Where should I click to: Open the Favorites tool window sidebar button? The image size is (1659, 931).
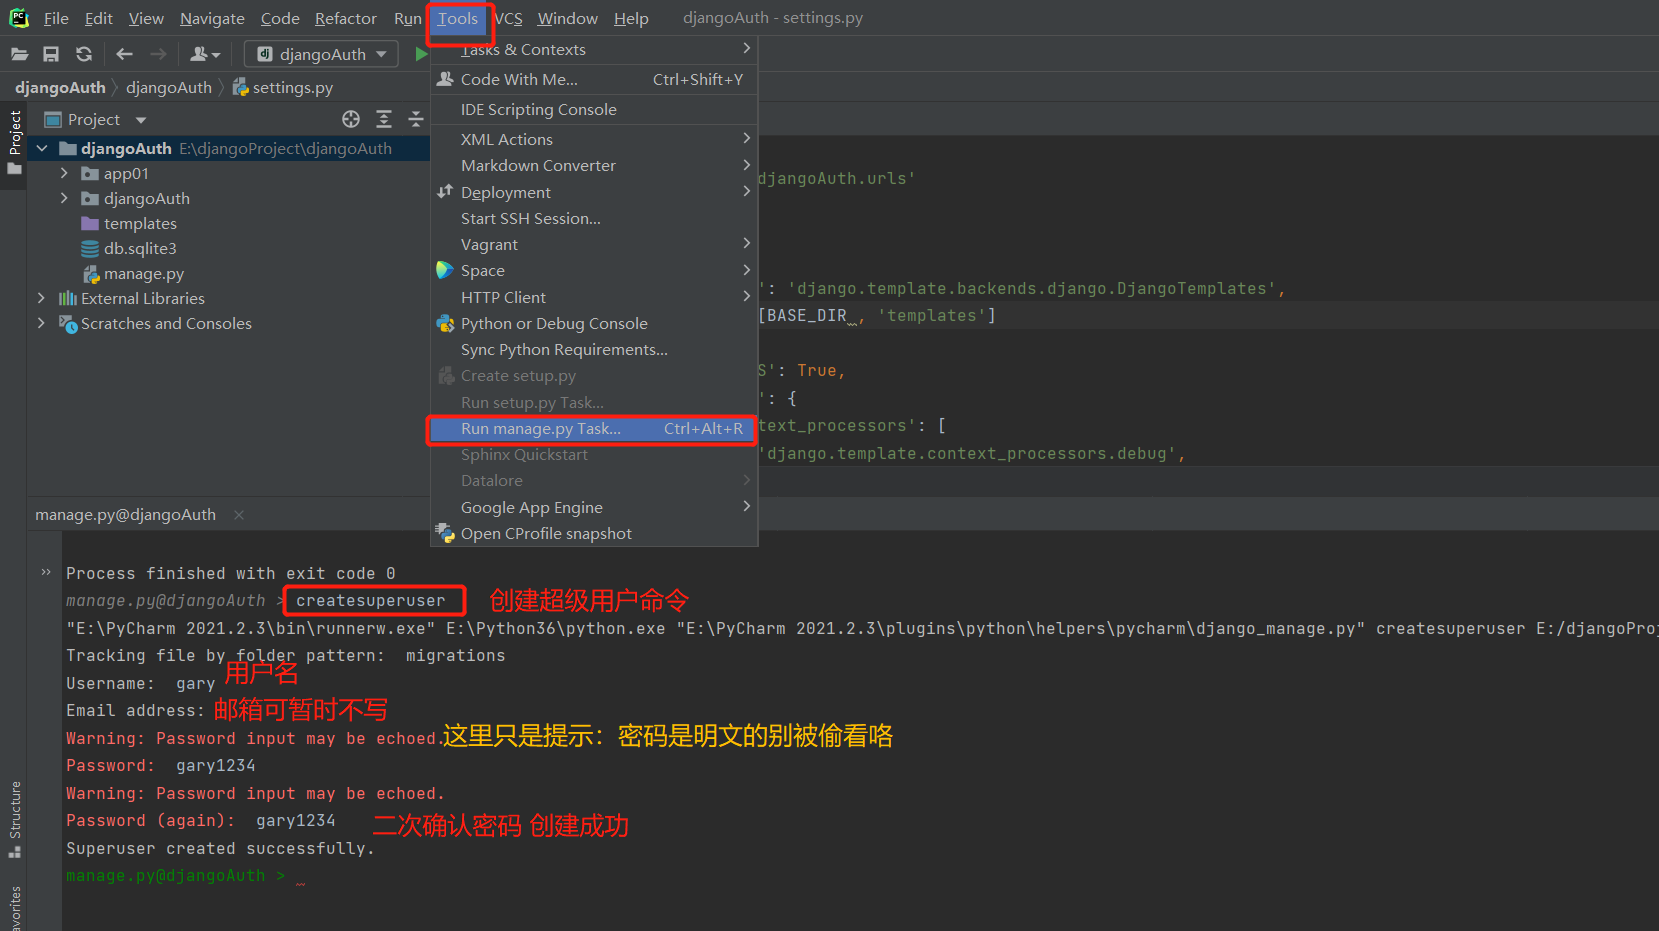pyautogui.click(x=14, y=907)
